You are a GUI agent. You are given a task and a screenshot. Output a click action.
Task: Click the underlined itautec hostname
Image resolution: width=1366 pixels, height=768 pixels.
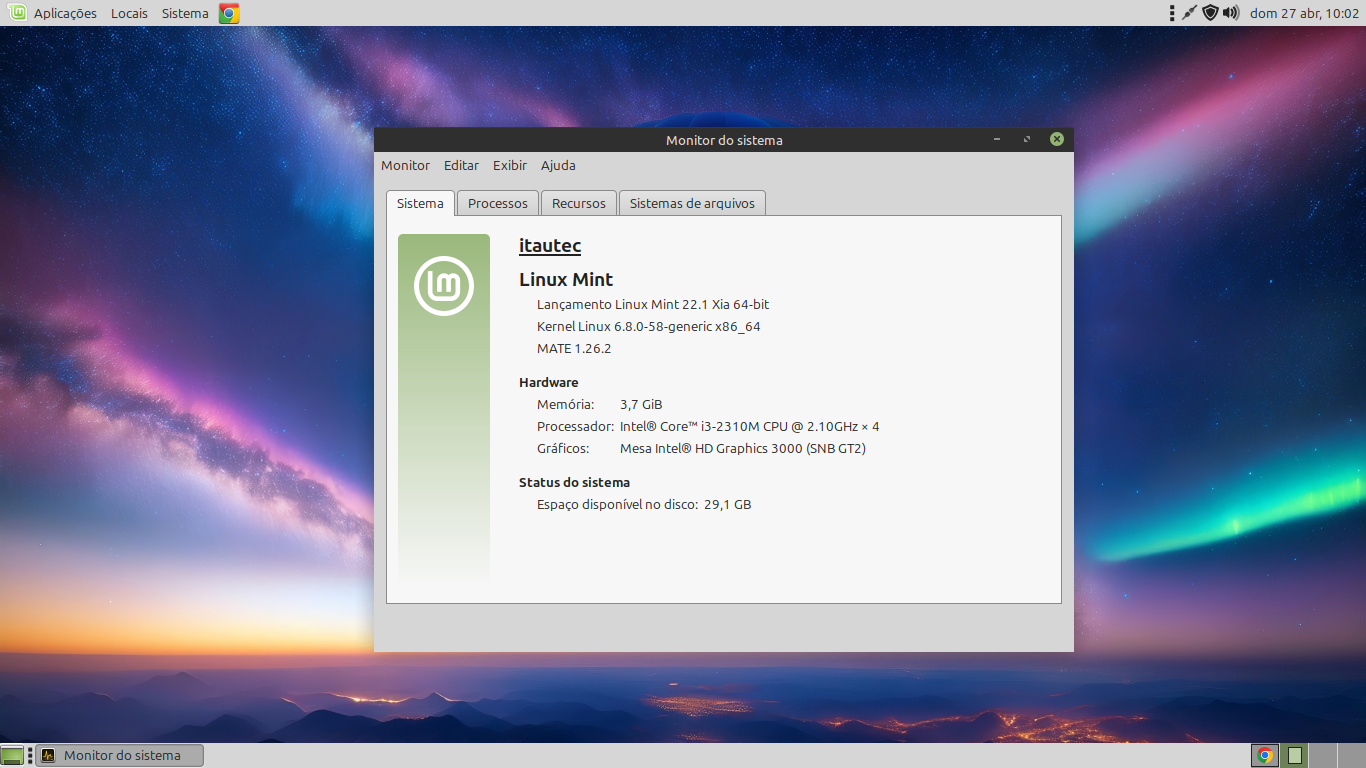point(550,245)
